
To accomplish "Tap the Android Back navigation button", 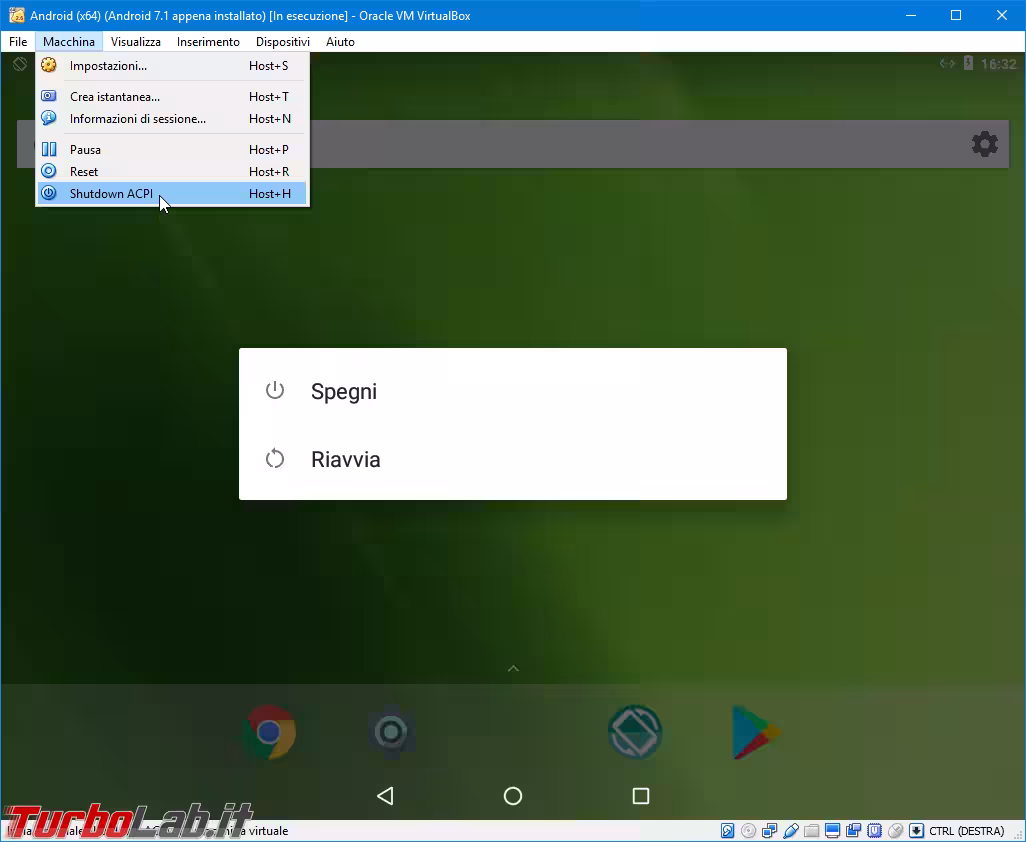I will (x=385, y=796).
